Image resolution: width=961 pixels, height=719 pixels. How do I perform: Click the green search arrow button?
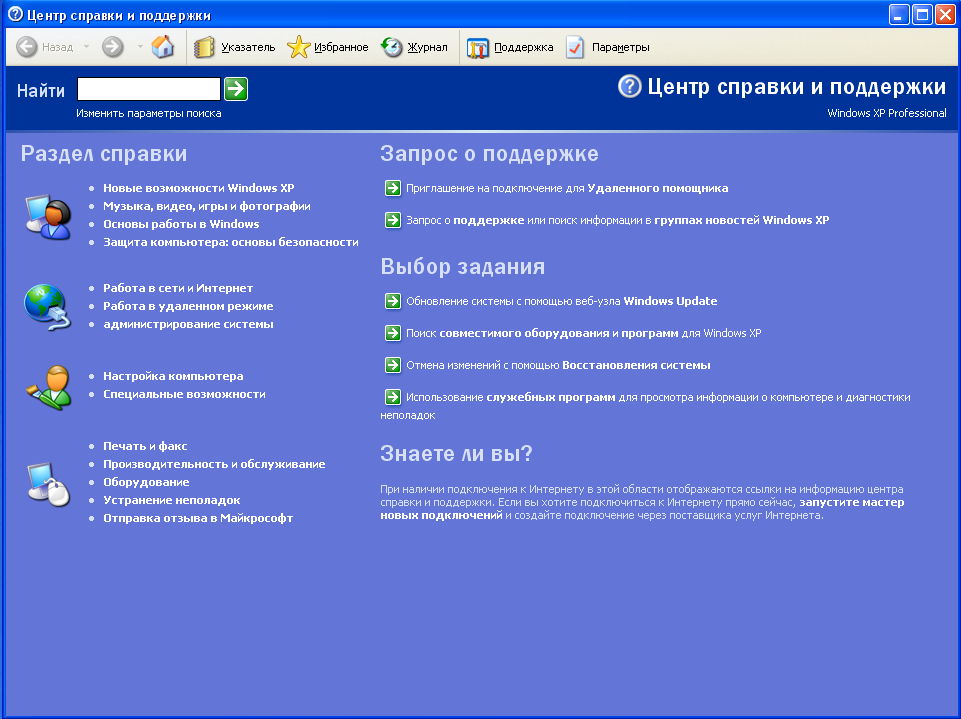(x=236, y=89)
